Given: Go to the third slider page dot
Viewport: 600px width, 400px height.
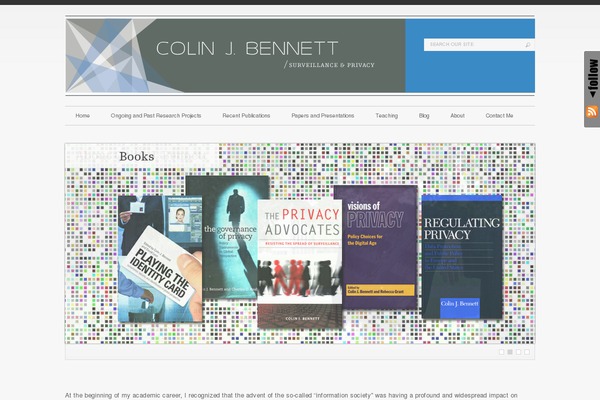Looking at the screenshot, I should pyautogui.click(x=518, y=352).
